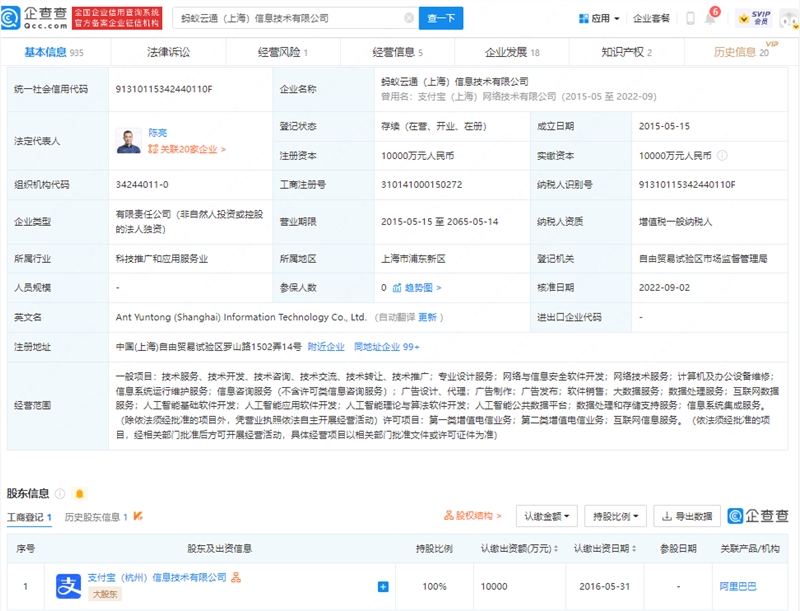800x611 pixels.
Task: Switch to 经营风险 tab
Action: [283, 52]
